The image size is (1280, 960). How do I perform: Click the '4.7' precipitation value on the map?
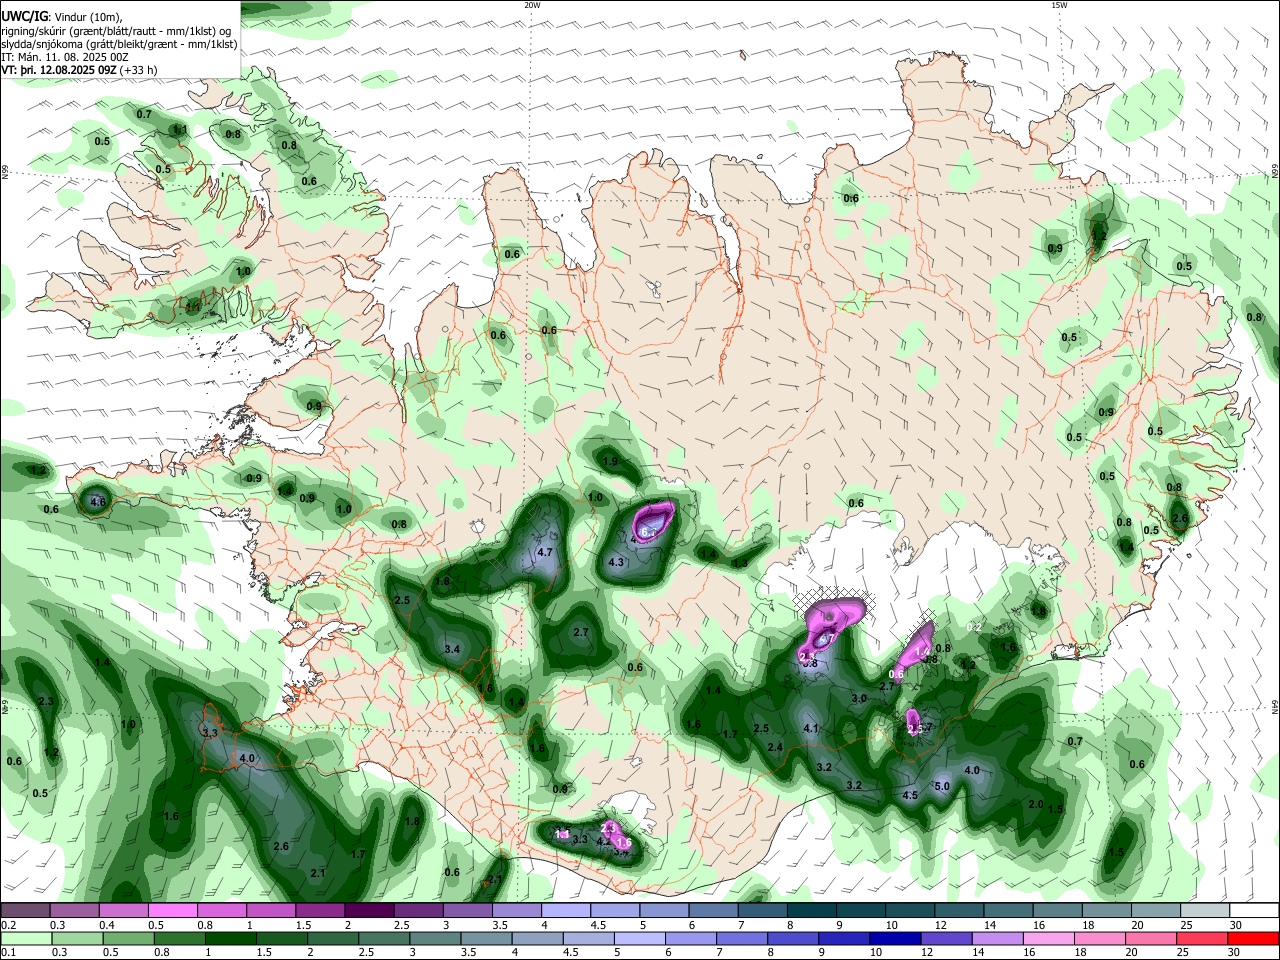545,552
